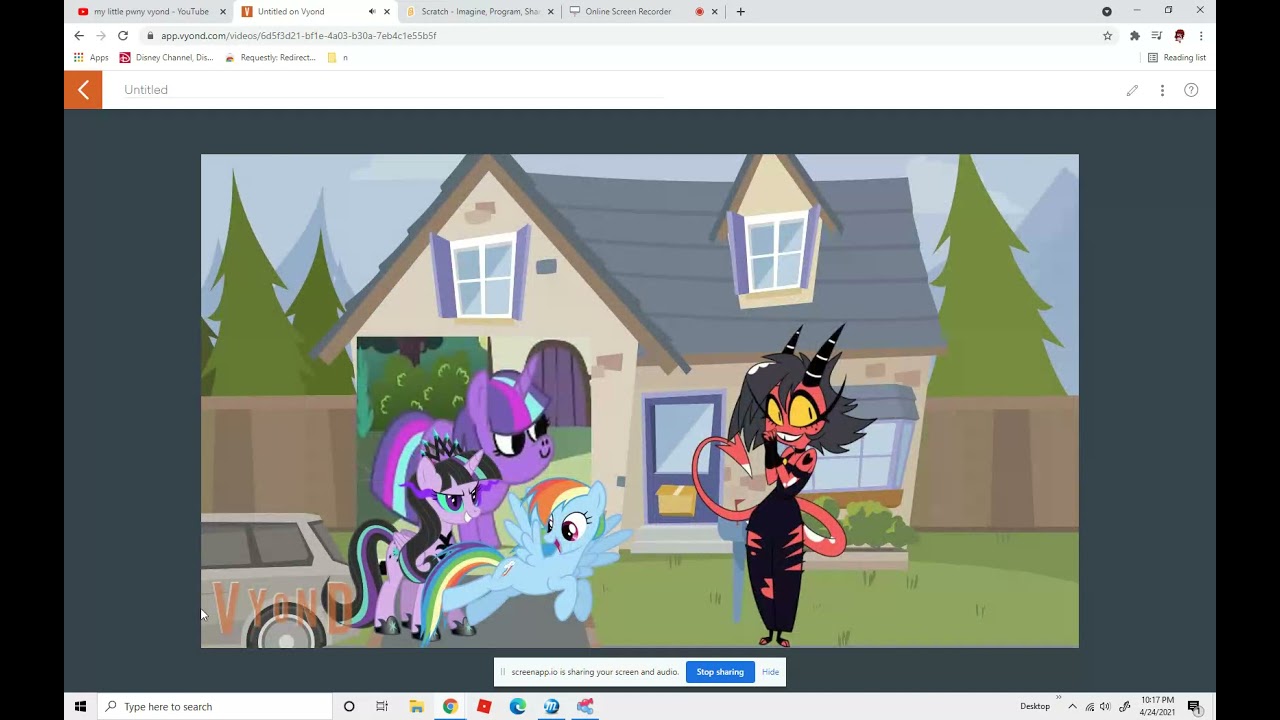Go back with the orange Vyond arrow
The image size is (1280, 720).
(83, 90)
